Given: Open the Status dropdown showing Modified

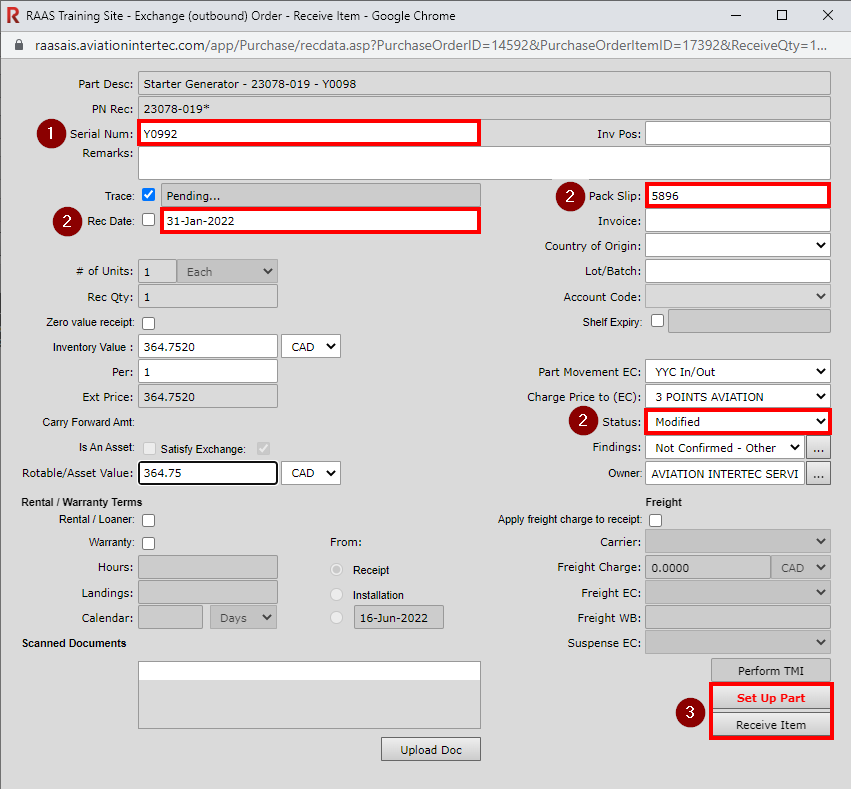Looking at the screenshot, I should [737, 422].
